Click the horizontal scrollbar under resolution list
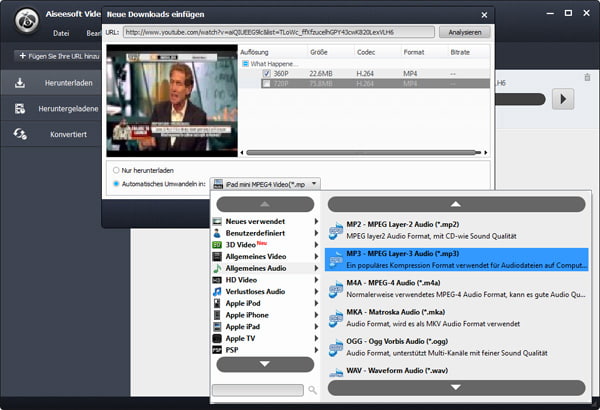Screen dimensions: 600x410 [364, 152]
